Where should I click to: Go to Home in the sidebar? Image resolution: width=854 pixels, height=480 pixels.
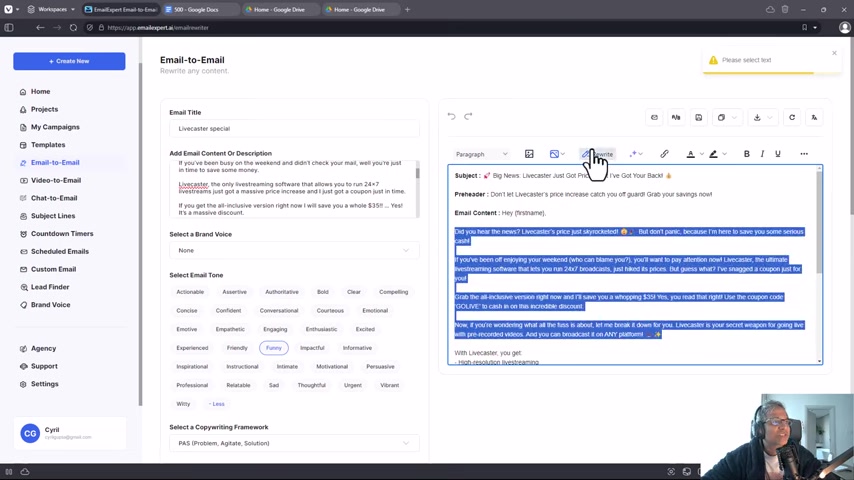40,92
